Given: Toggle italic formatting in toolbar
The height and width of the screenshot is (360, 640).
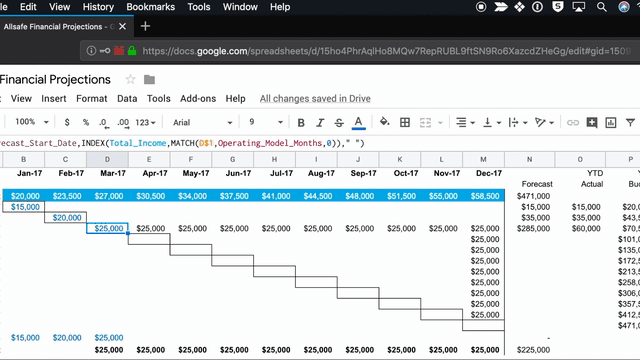Looking at the screenshot, I should 320,122.
